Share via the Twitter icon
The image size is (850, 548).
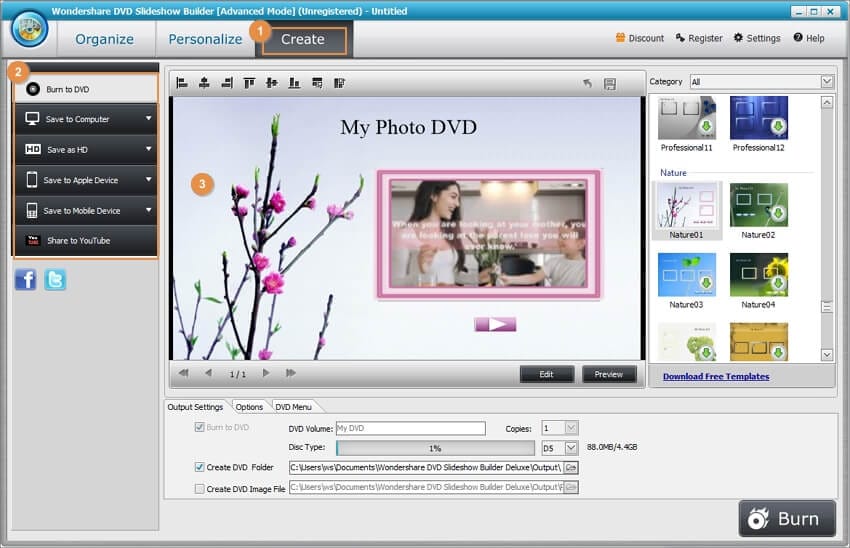coord(55,280)
